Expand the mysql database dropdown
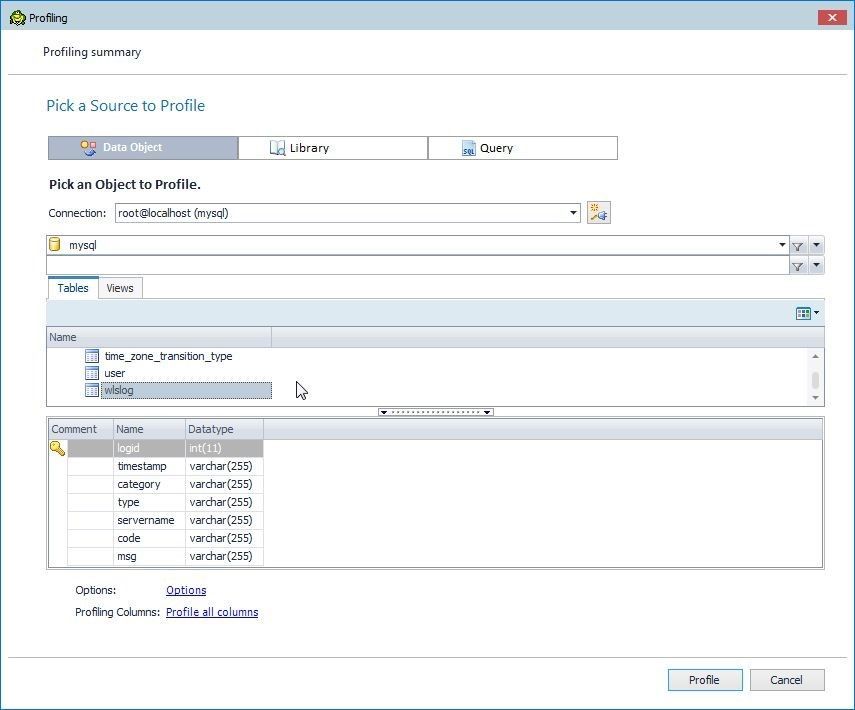Screen dimensions: 855x710 point(782,245)
